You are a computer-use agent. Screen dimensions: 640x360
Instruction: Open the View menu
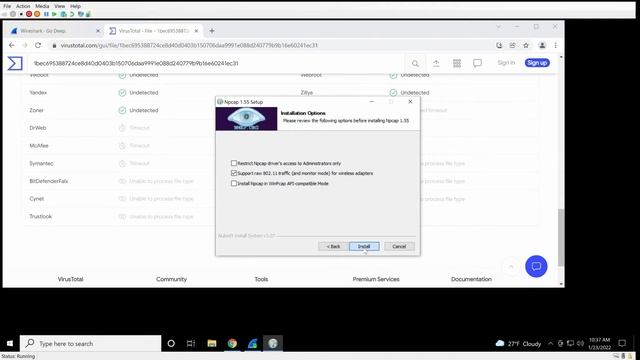click(x=60, y=6)
